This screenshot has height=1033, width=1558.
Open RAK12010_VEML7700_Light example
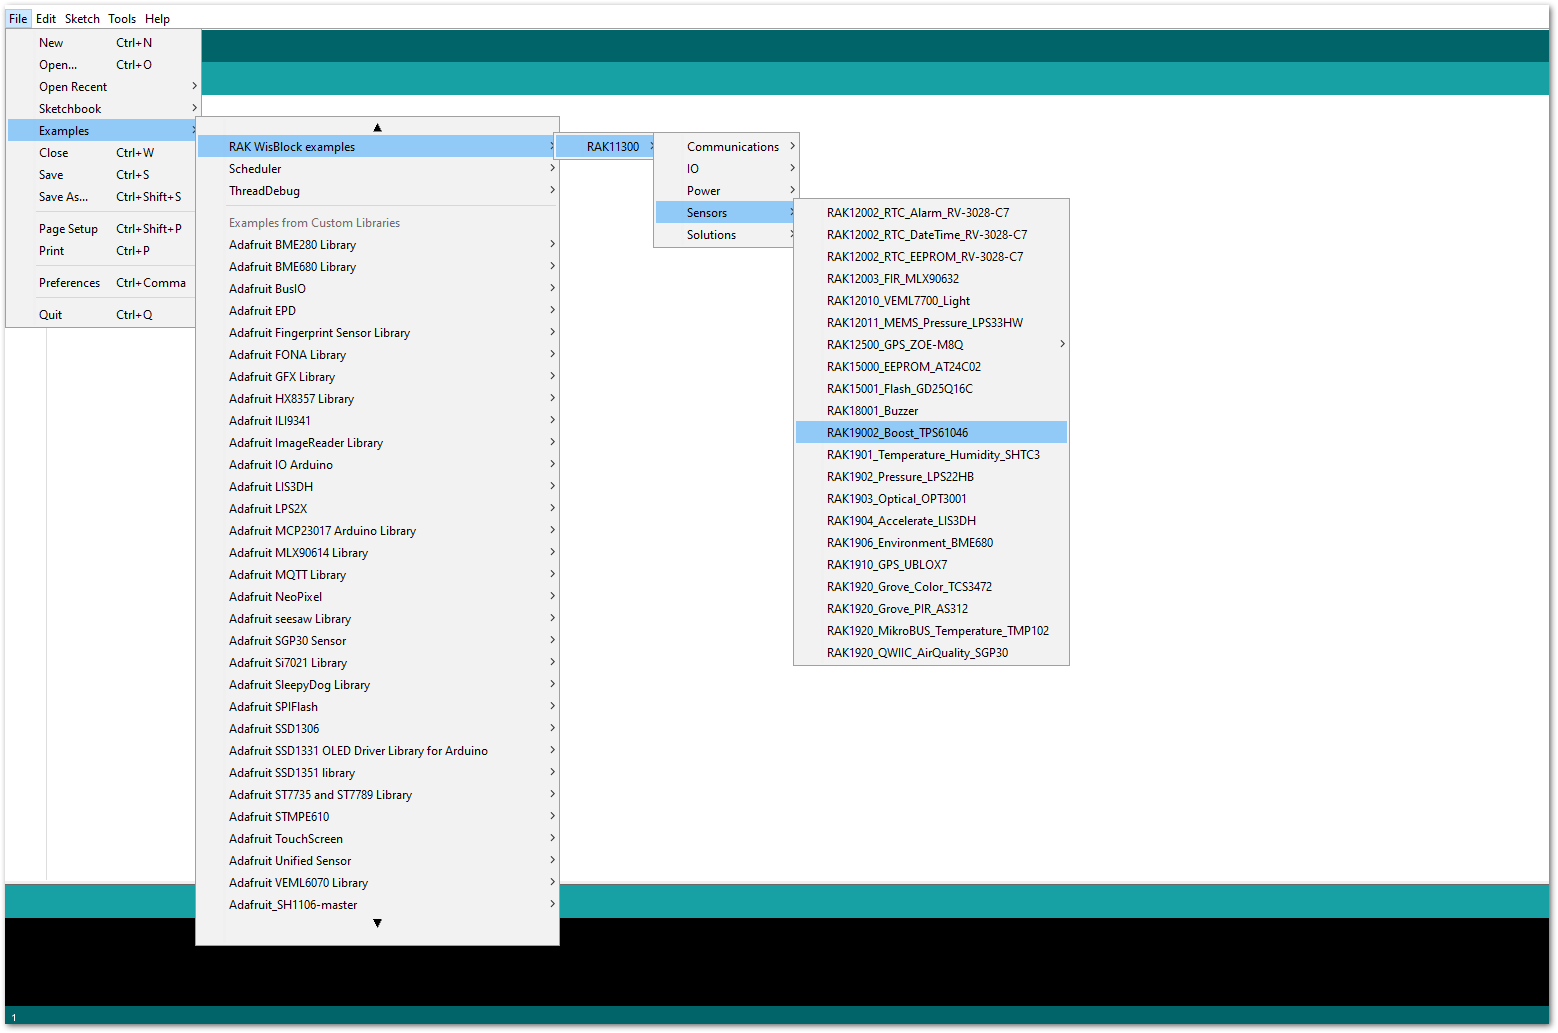click(x=931, y=301)
